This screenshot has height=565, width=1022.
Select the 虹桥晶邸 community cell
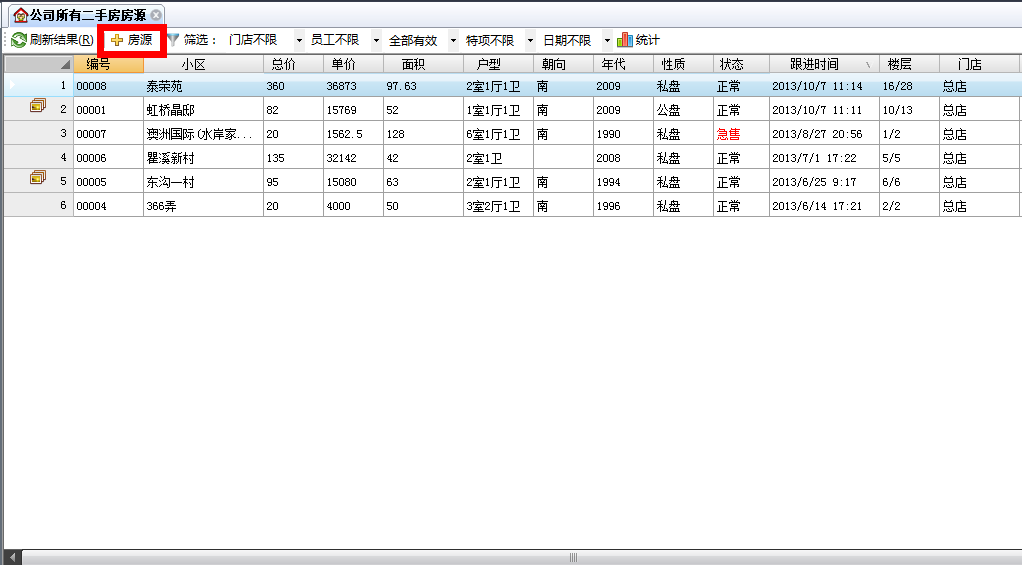click(203, 110)
